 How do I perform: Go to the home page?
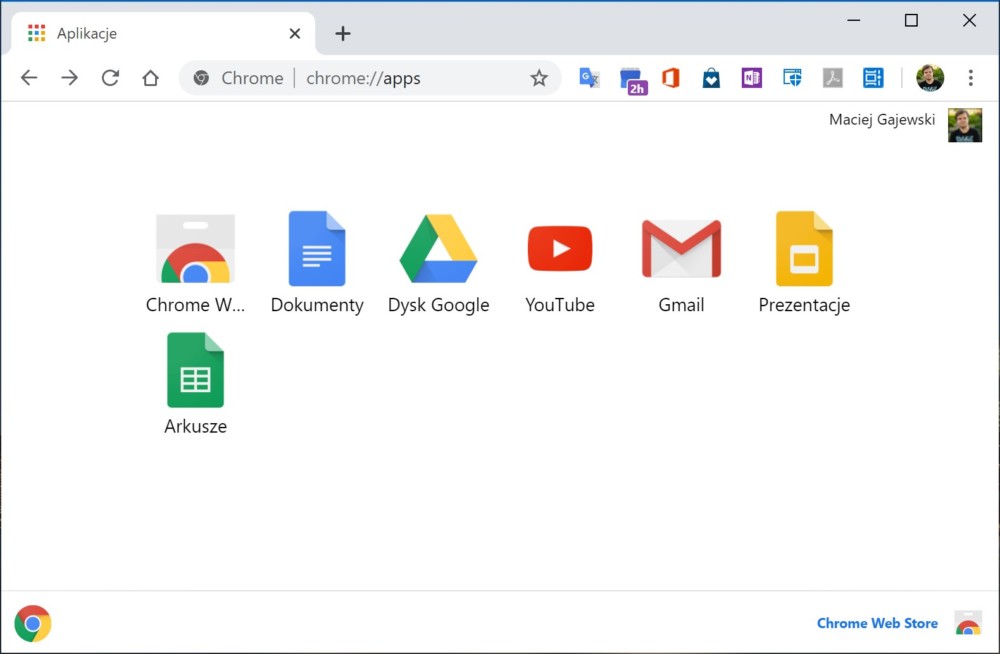[151, 78]
